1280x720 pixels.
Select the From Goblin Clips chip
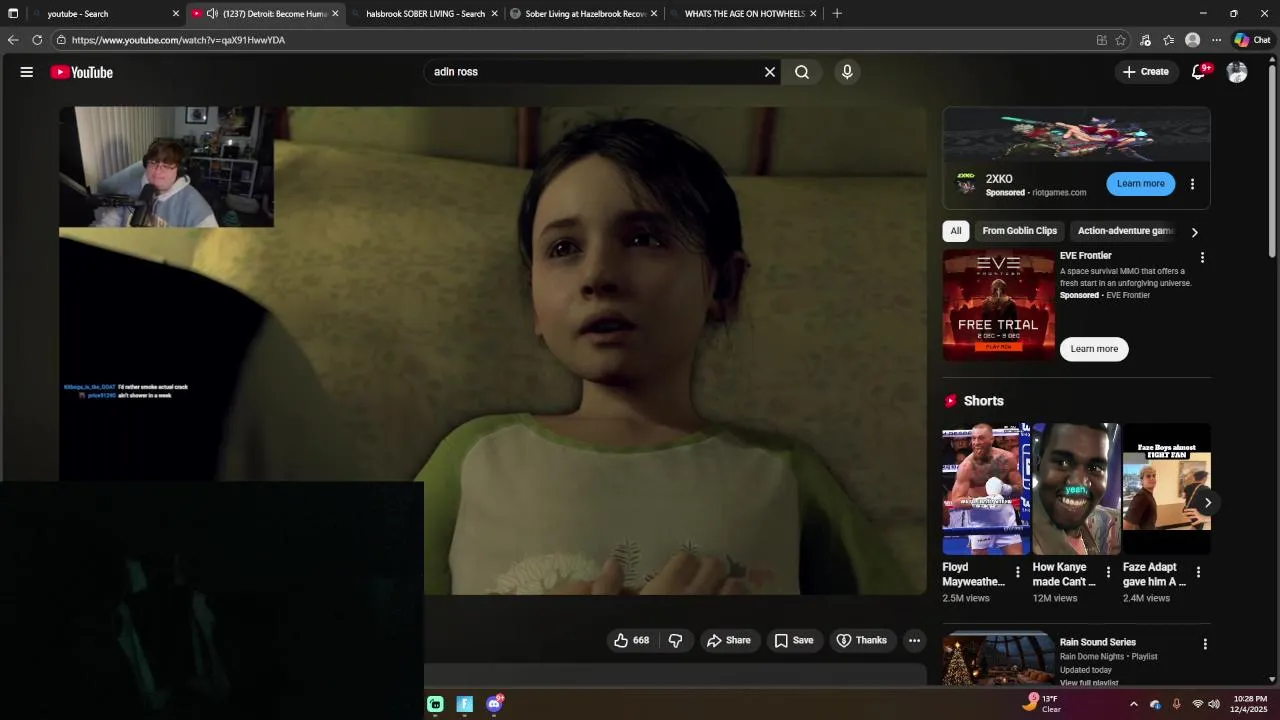click(1019, 231)
